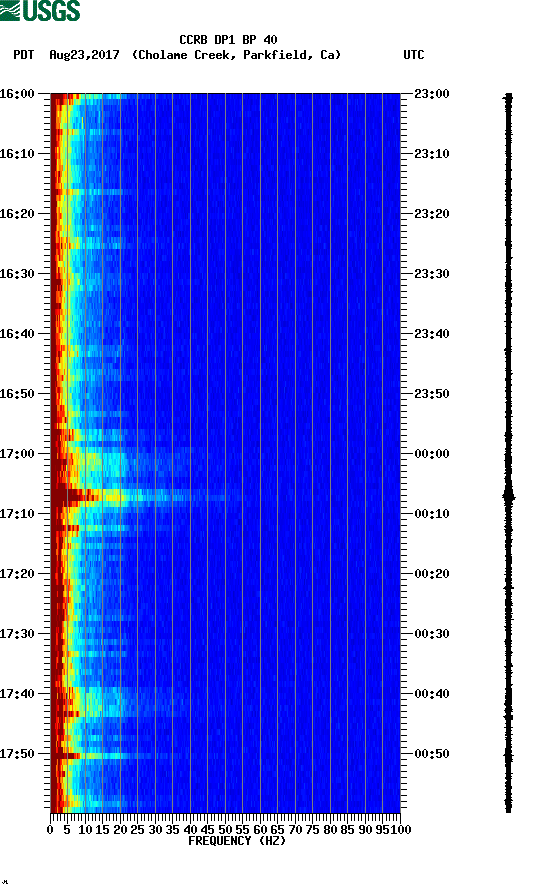The height and width of the screenshot is (893, 552).
Task: Click the 16:40 PDT time label
Action: tap(17, 334)
